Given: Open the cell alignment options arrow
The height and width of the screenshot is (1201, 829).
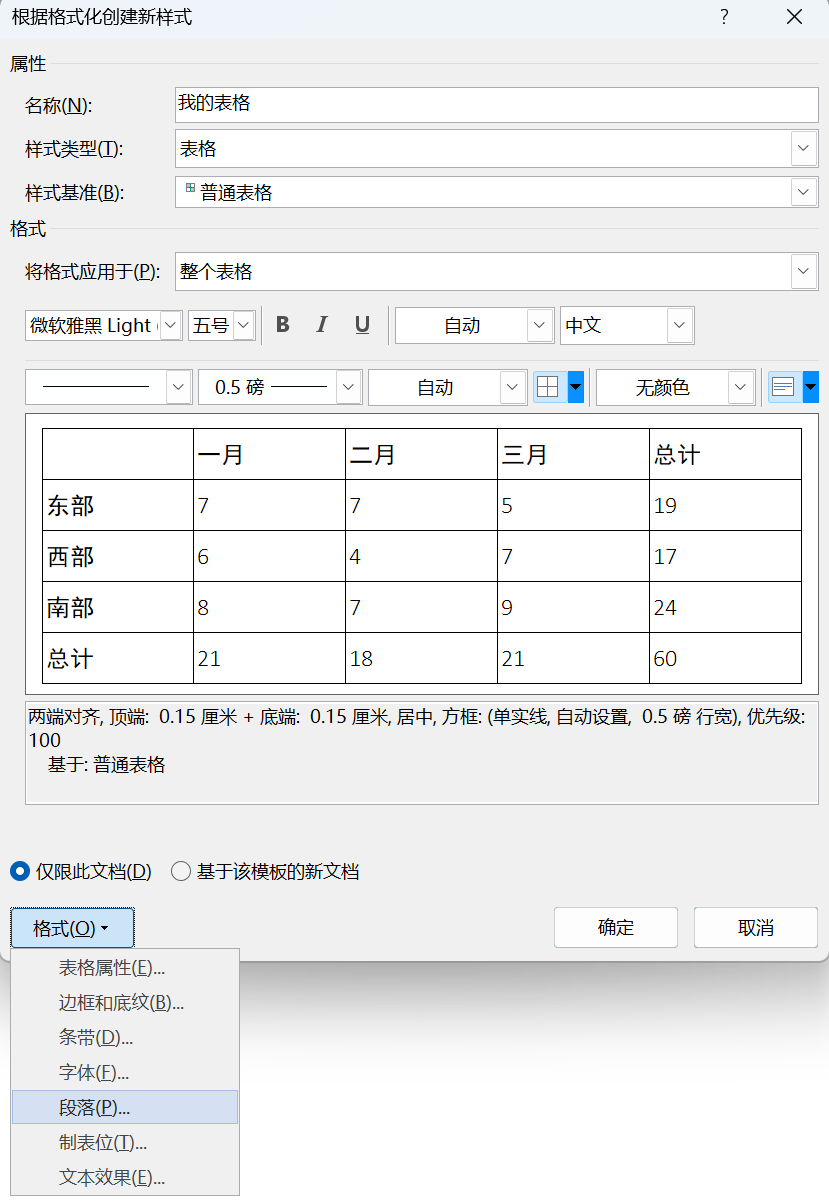Looking at the screenshot, I should click(x=810, y=387).
